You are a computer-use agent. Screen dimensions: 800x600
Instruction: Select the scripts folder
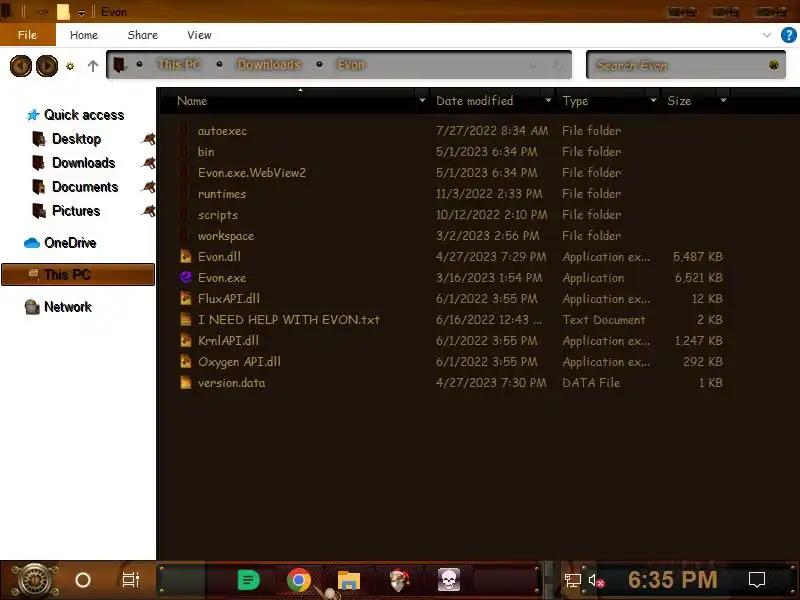217,215
